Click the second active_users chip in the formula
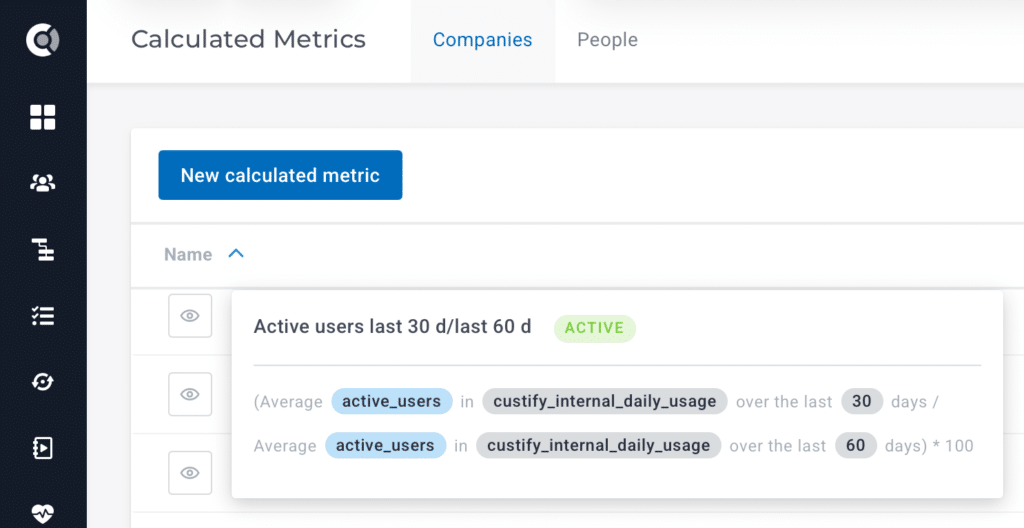Viewport: 1024px width, 528px height. tap(385, 446)
